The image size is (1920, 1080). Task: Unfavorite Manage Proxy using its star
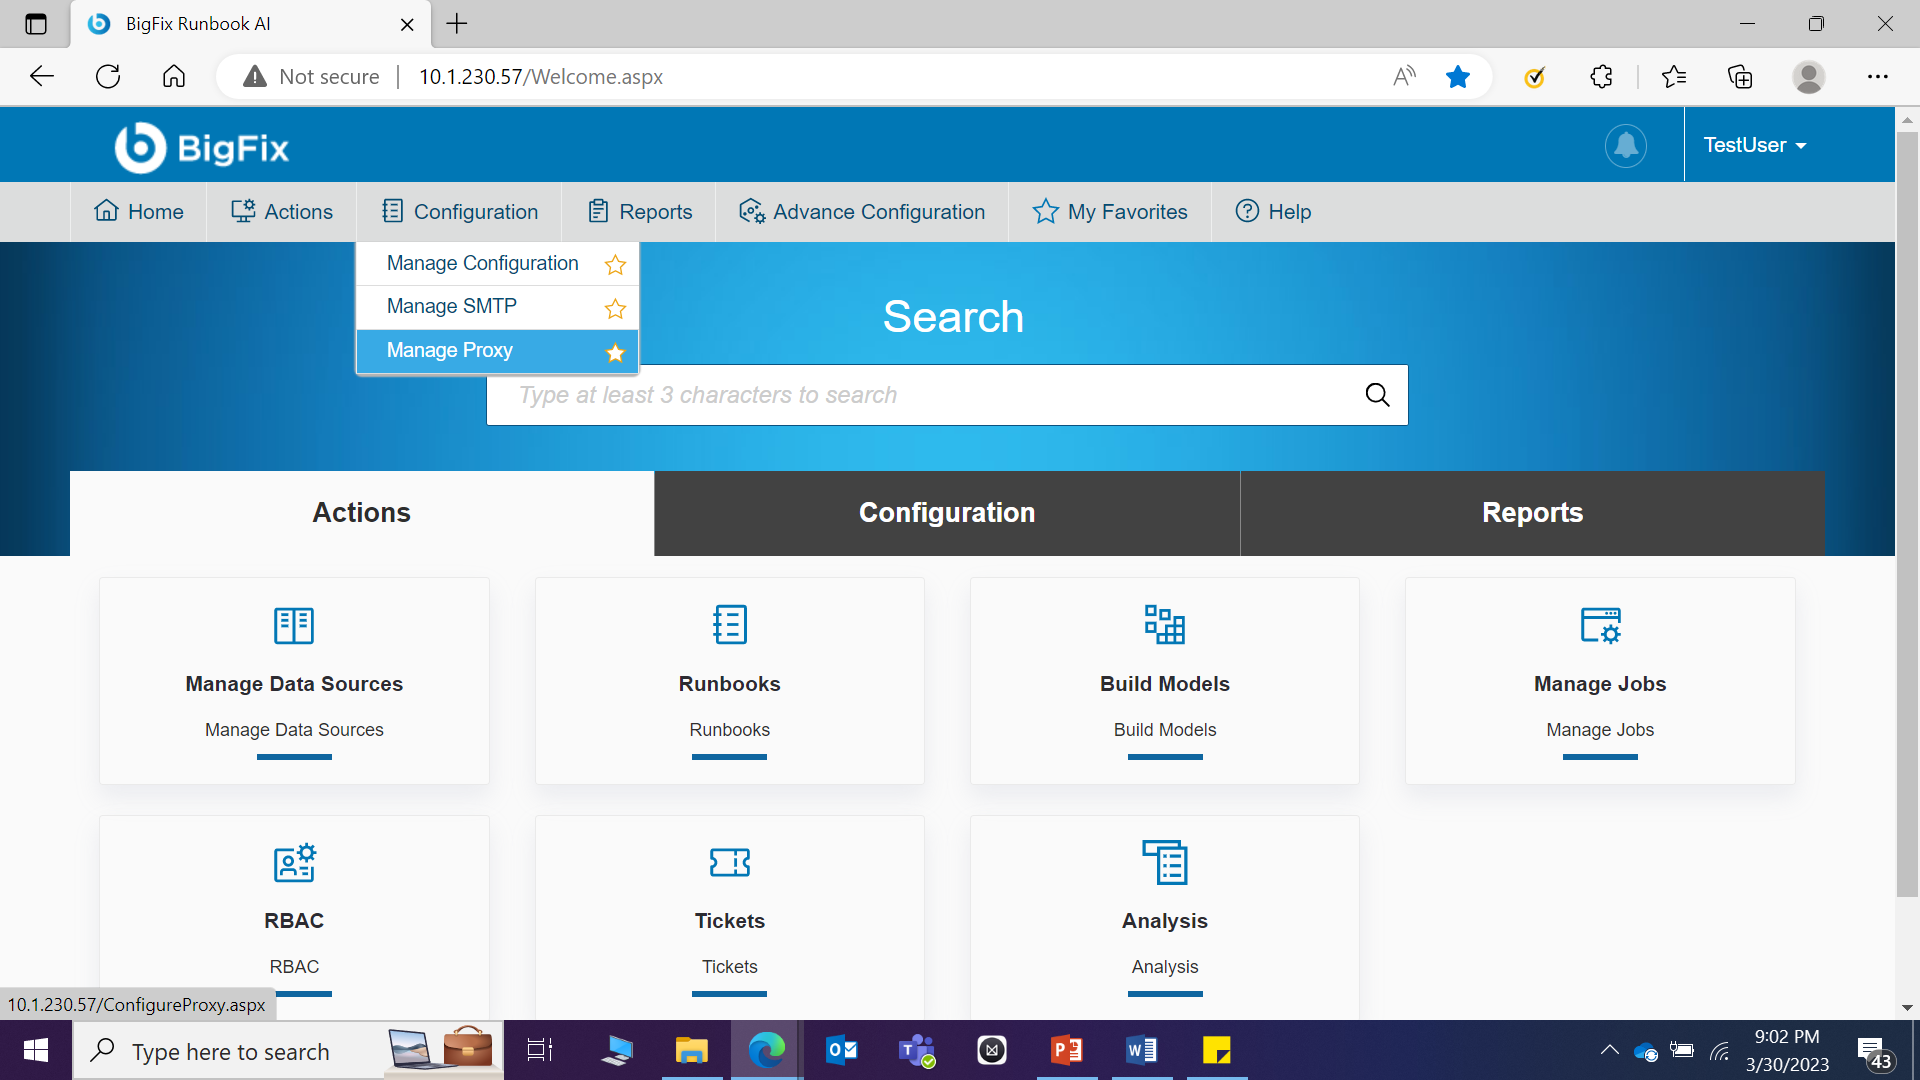(615, 353)
